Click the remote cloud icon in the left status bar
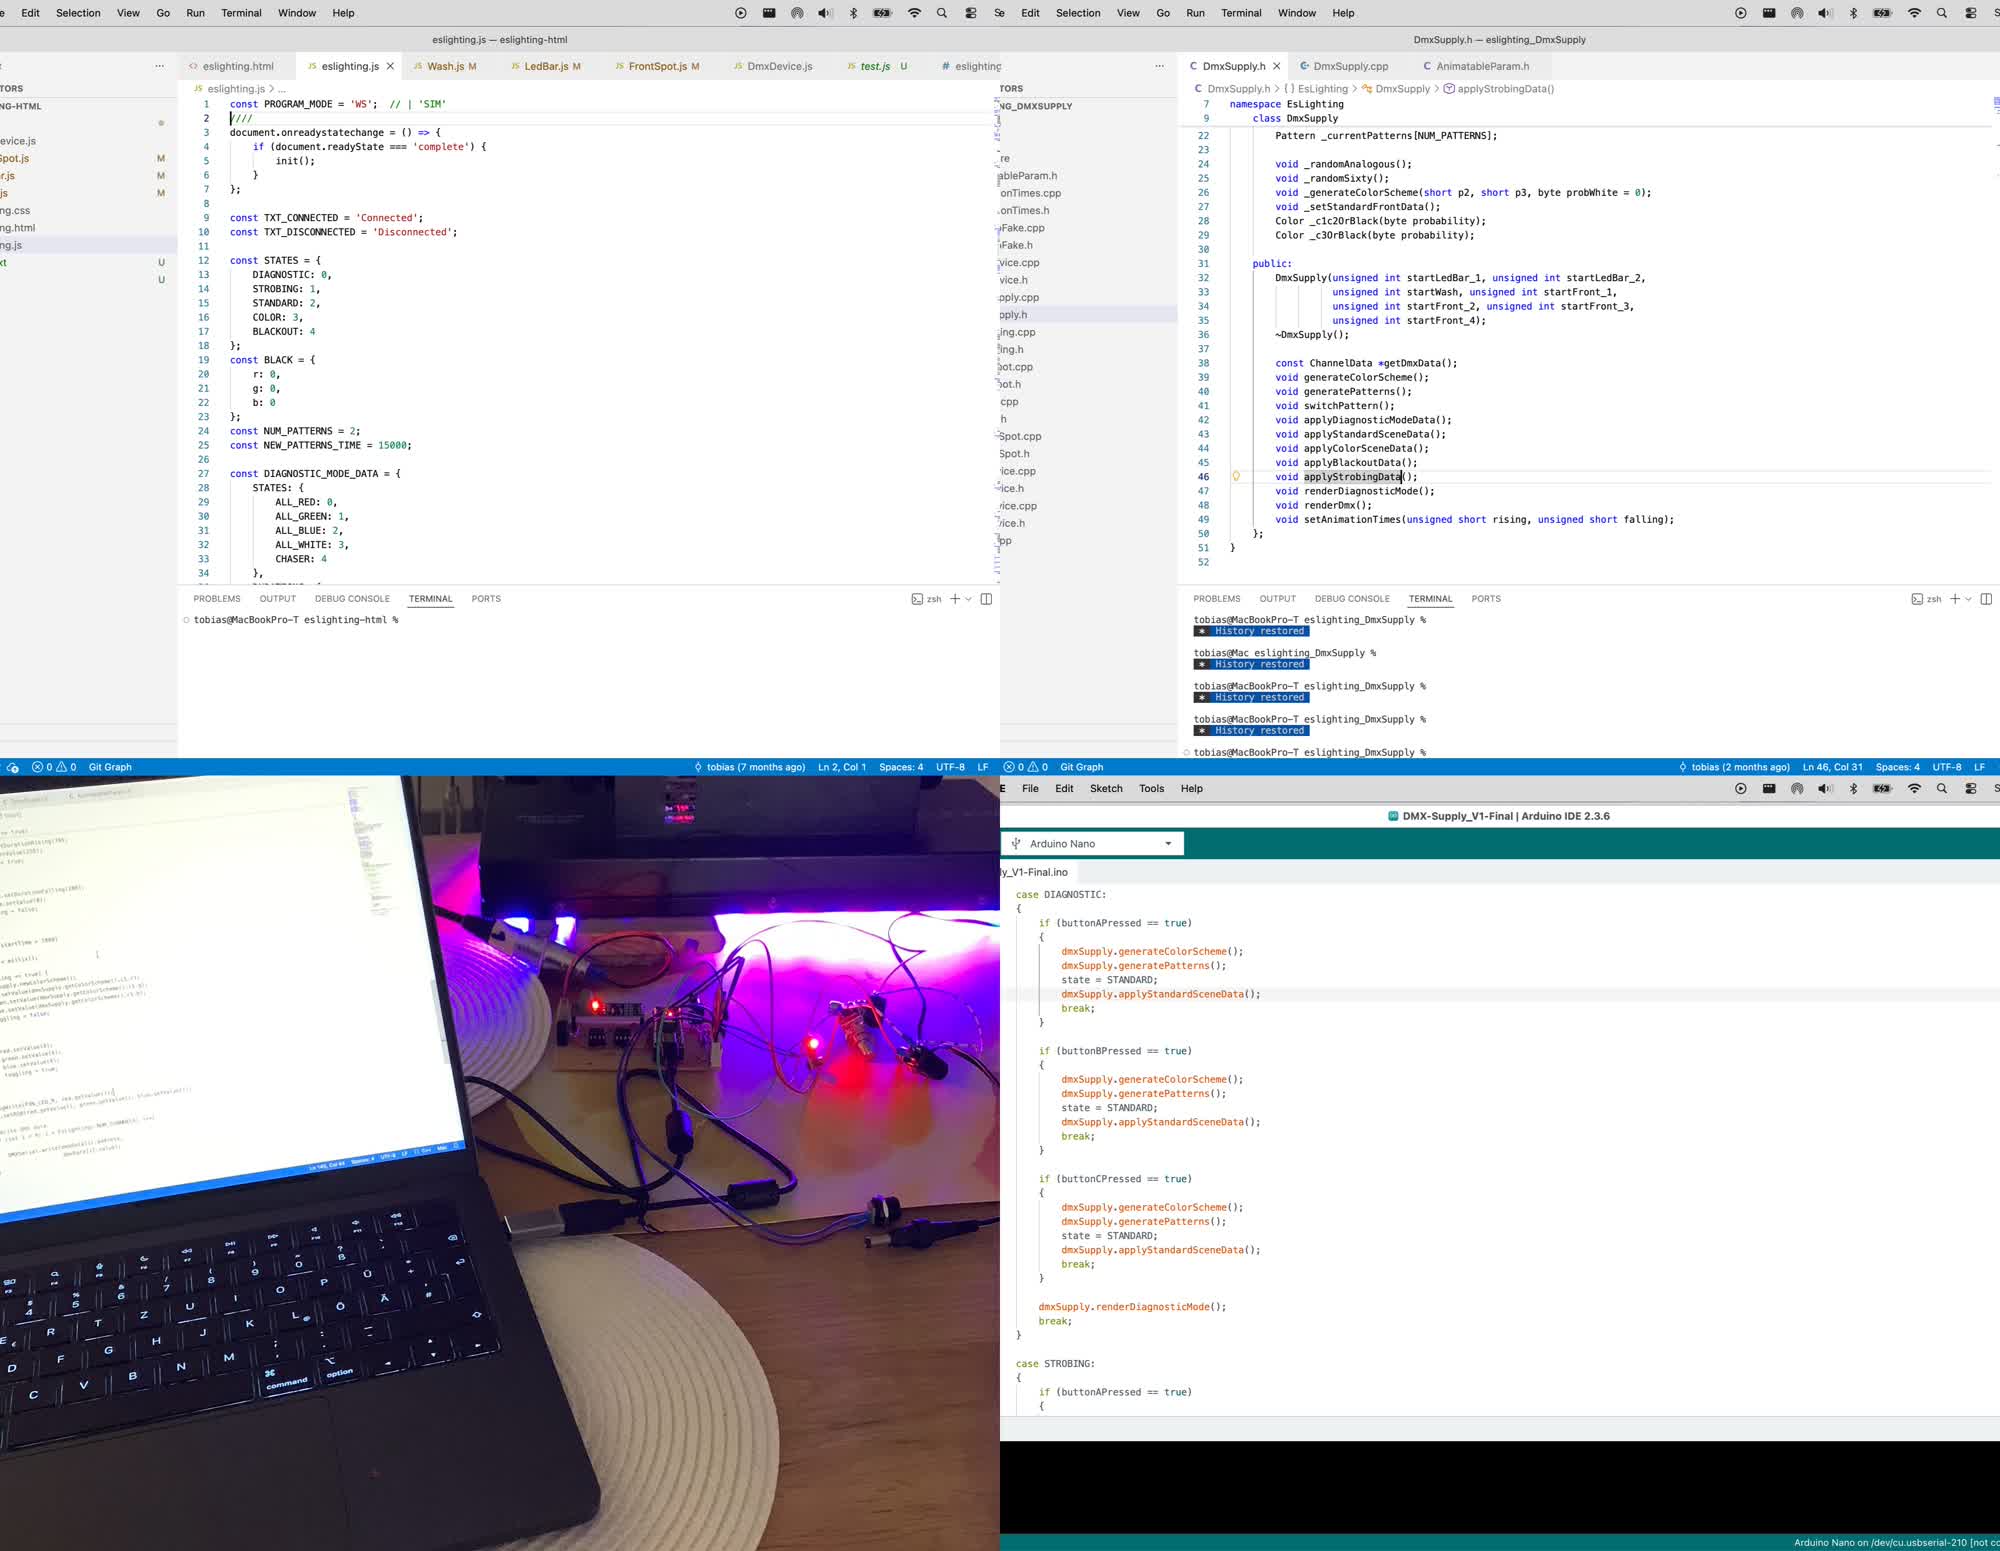This screenshot has width=2000, height=1551. tap(12, 767)
